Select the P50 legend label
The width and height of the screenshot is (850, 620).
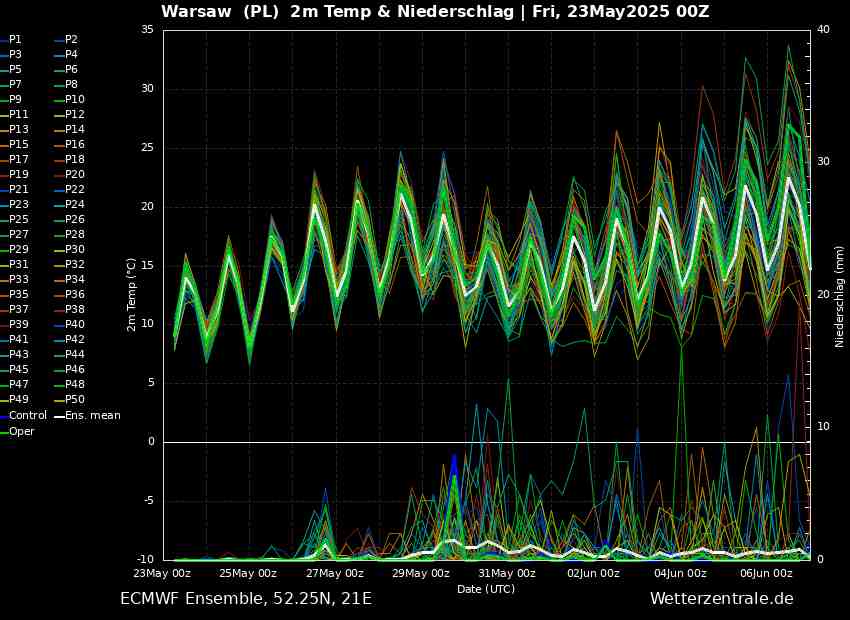[x=74, y=399]
